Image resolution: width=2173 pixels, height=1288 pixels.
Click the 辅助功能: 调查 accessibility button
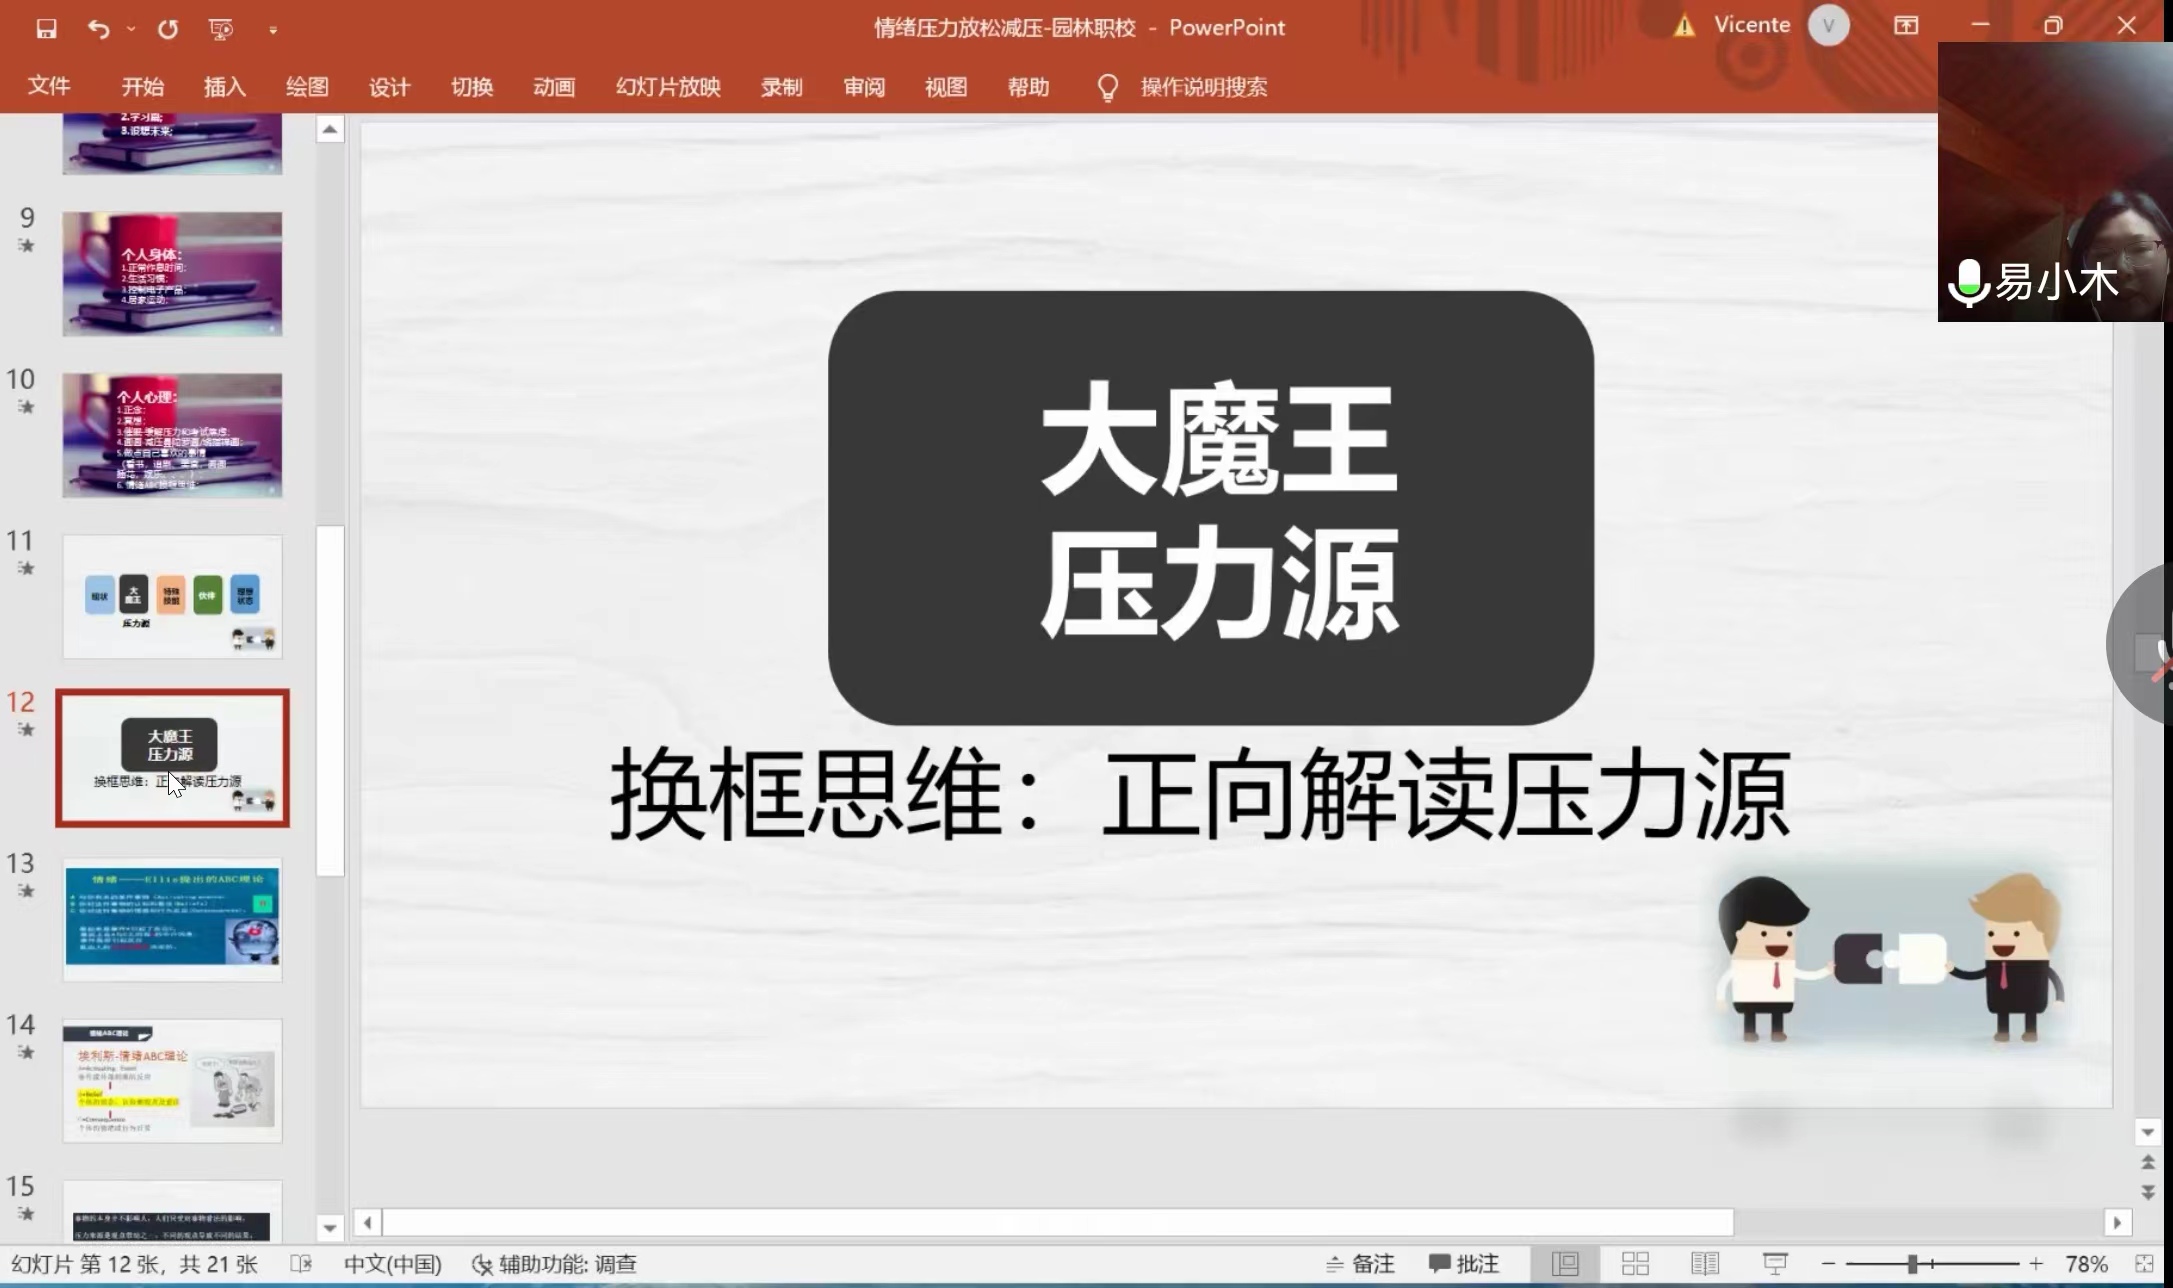(555, 1264)
